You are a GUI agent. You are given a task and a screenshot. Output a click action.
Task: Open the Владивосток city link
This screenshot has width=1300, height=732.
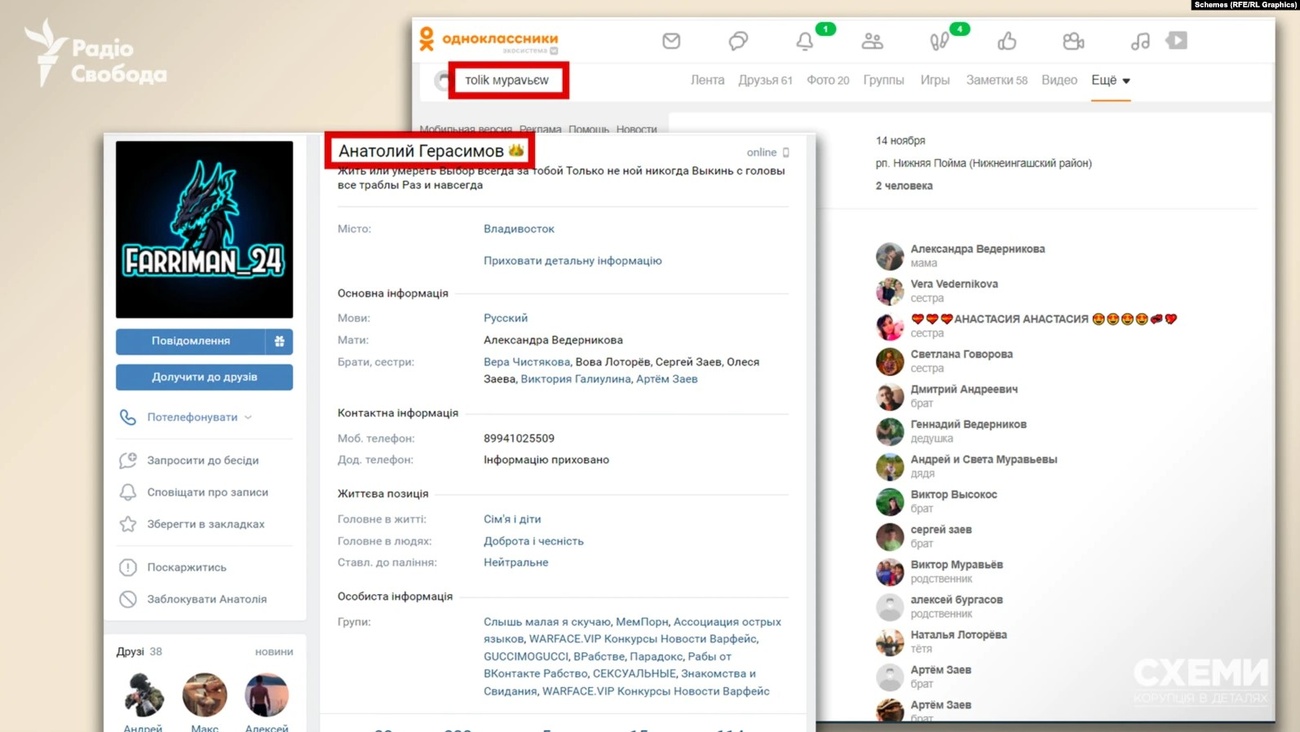tap(518, 229)
